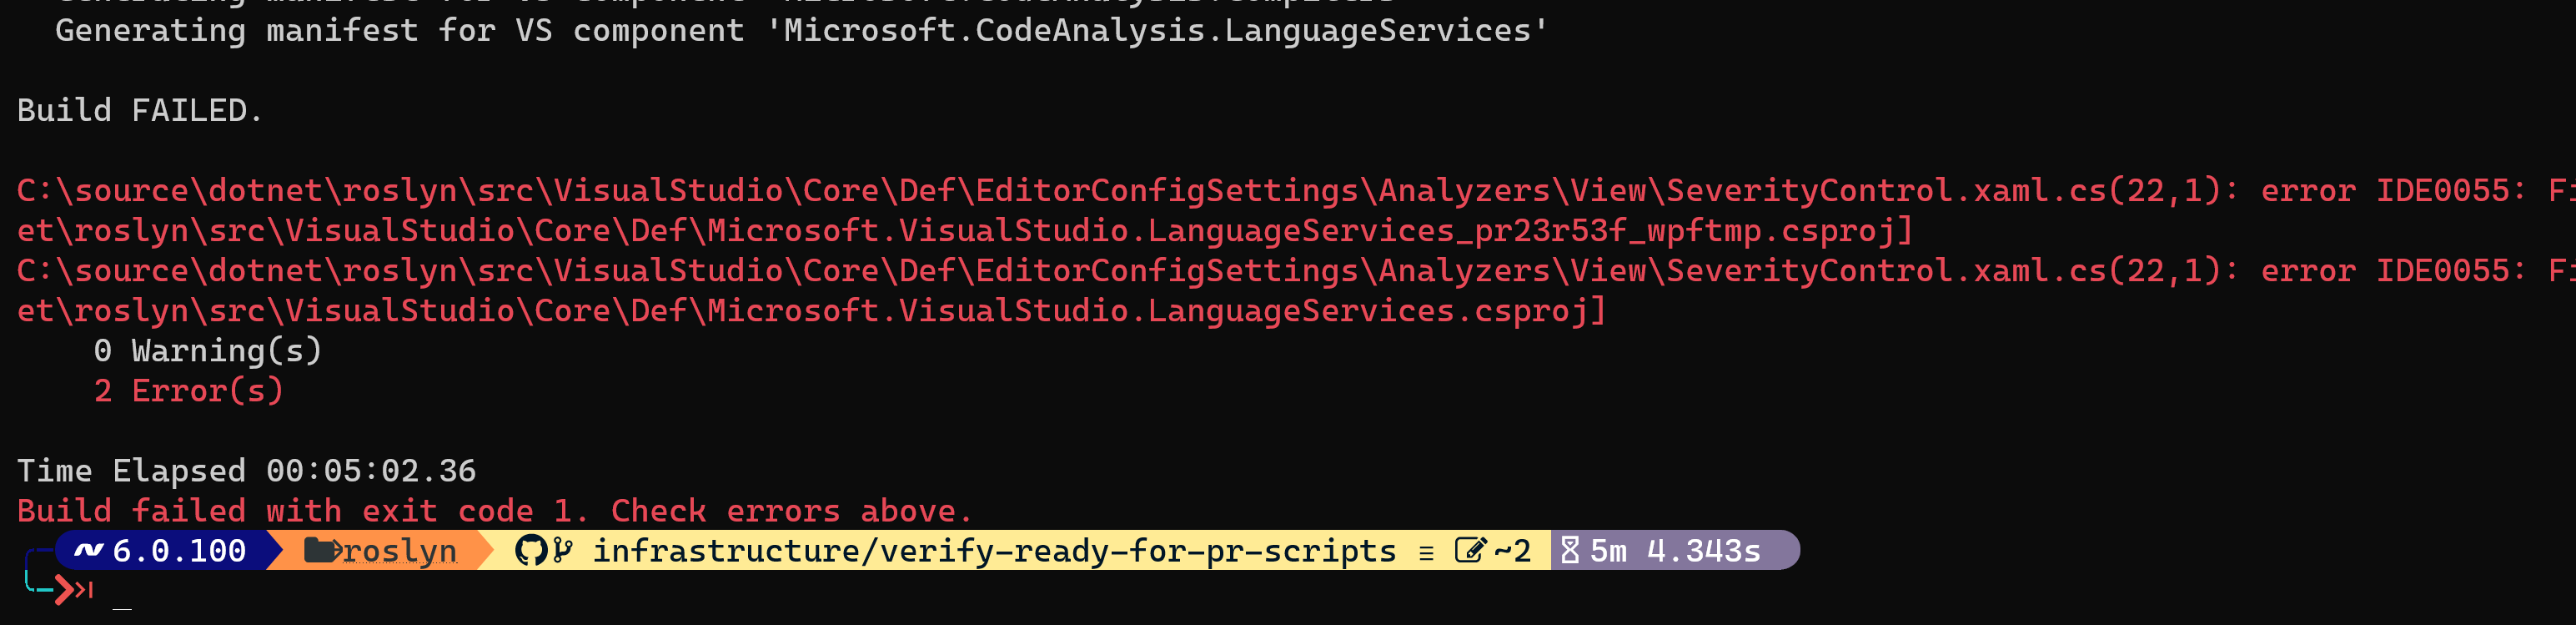This screenshot has width=2576, height=625.
Task: Click branch name infrastructure/verify-ready-for-pr-scripts
Action: pos(994,551)
